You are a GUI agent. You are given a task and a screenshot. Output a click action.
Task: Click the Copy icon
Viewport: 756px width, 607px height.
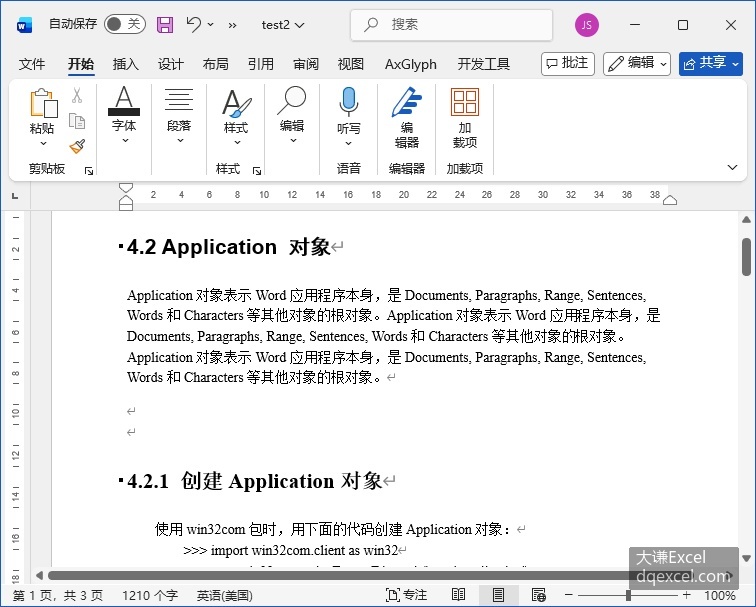[77, 121]
